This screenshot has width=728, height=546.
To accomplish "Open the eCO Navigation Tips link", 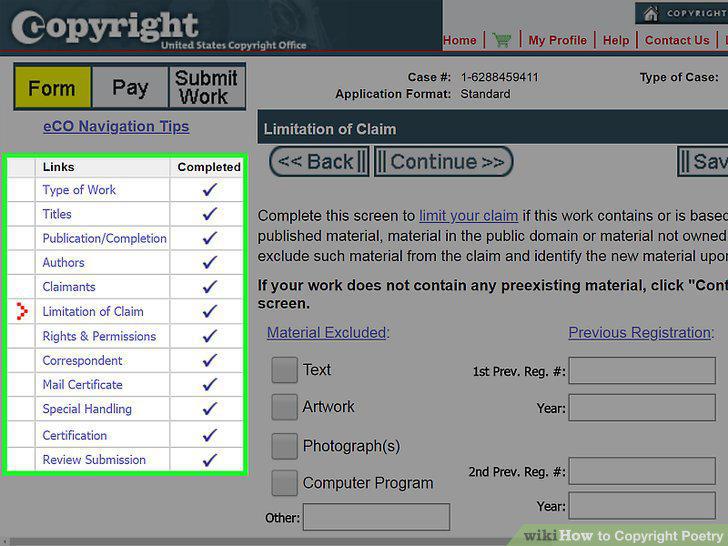I will point(116,126).
